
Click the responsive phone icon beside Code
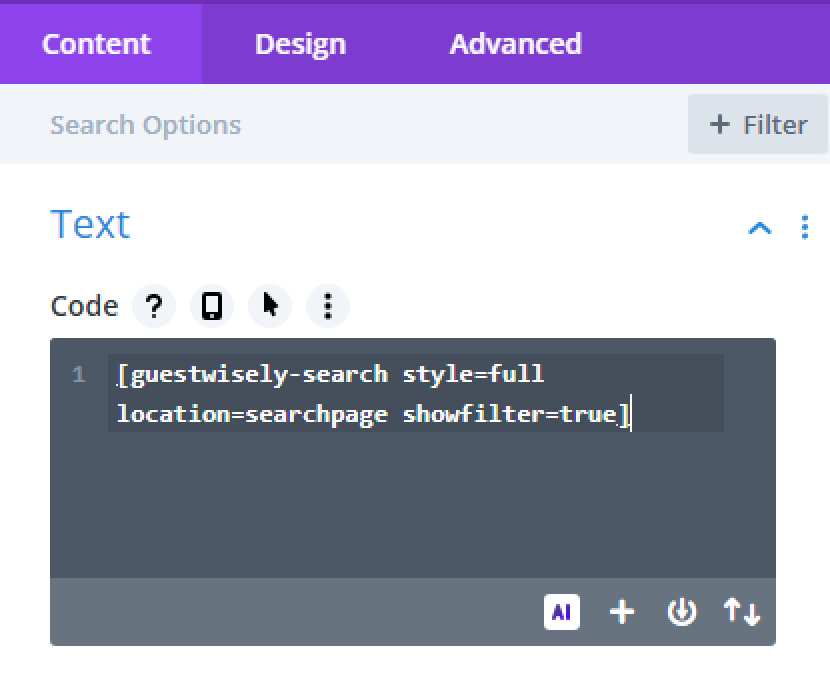coord(211,306)
